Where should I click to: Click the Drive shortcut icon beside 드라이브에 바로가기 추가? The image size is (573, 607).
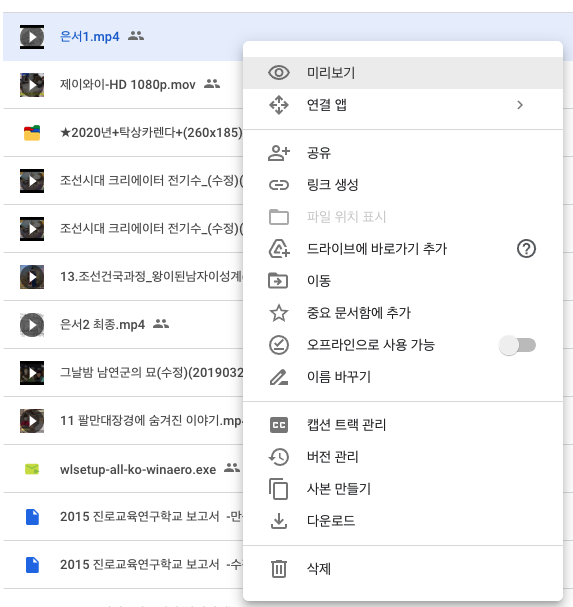pos(279,249)
